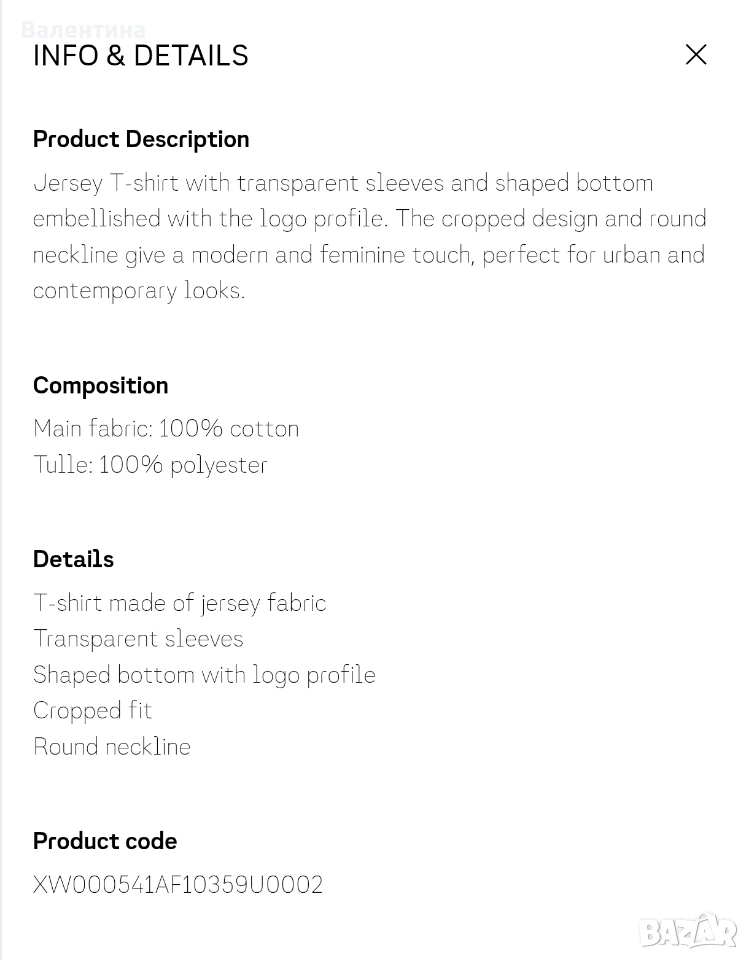Click the faded Валентина username
The height and width of the screenshot is (960, 749).
coord(83,30)
